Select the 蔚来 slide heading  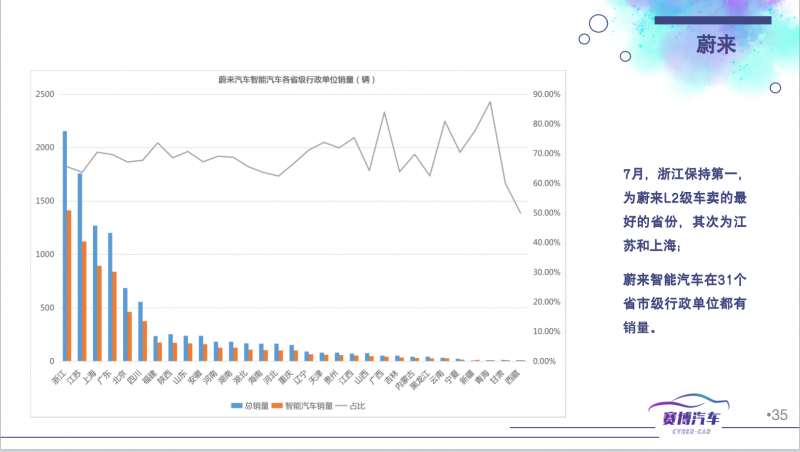coord(716,44)
